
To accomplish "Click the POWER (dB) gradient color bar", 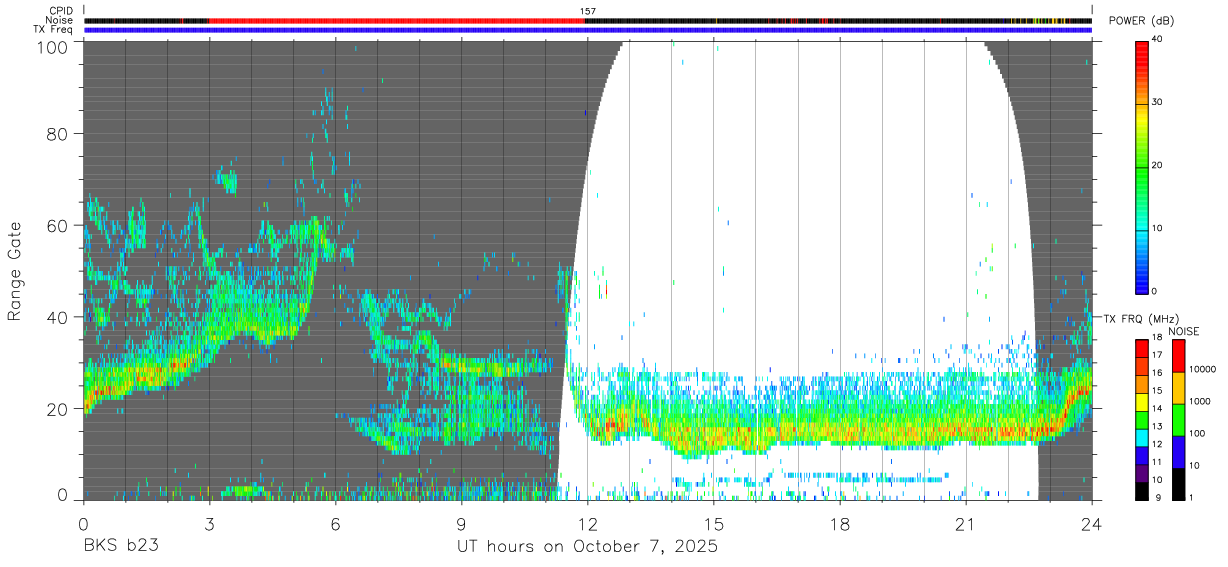I will tap(1142, 166).
